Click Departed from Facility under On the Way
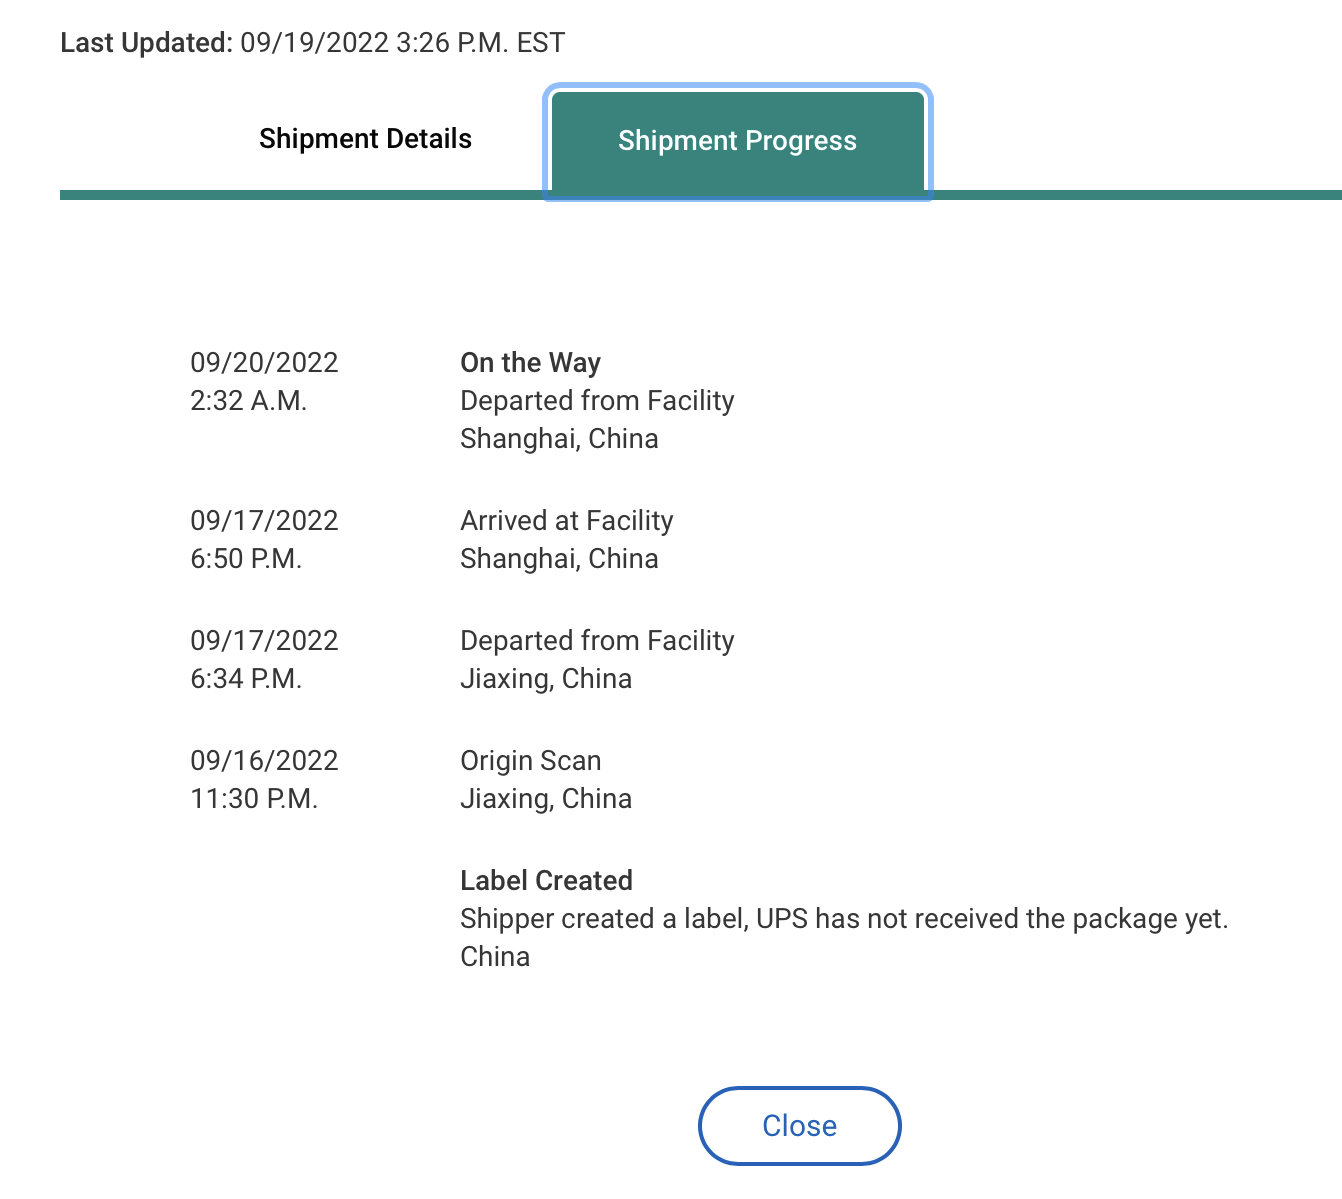 (x=597, y=400)
